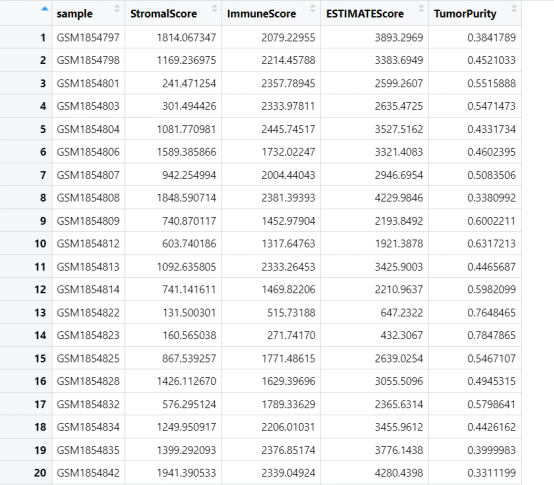The height and width of the screenshot is (485, 554).
Task: Select ESTIMATEScore value 4229.9846
Action: pos(399,198)
